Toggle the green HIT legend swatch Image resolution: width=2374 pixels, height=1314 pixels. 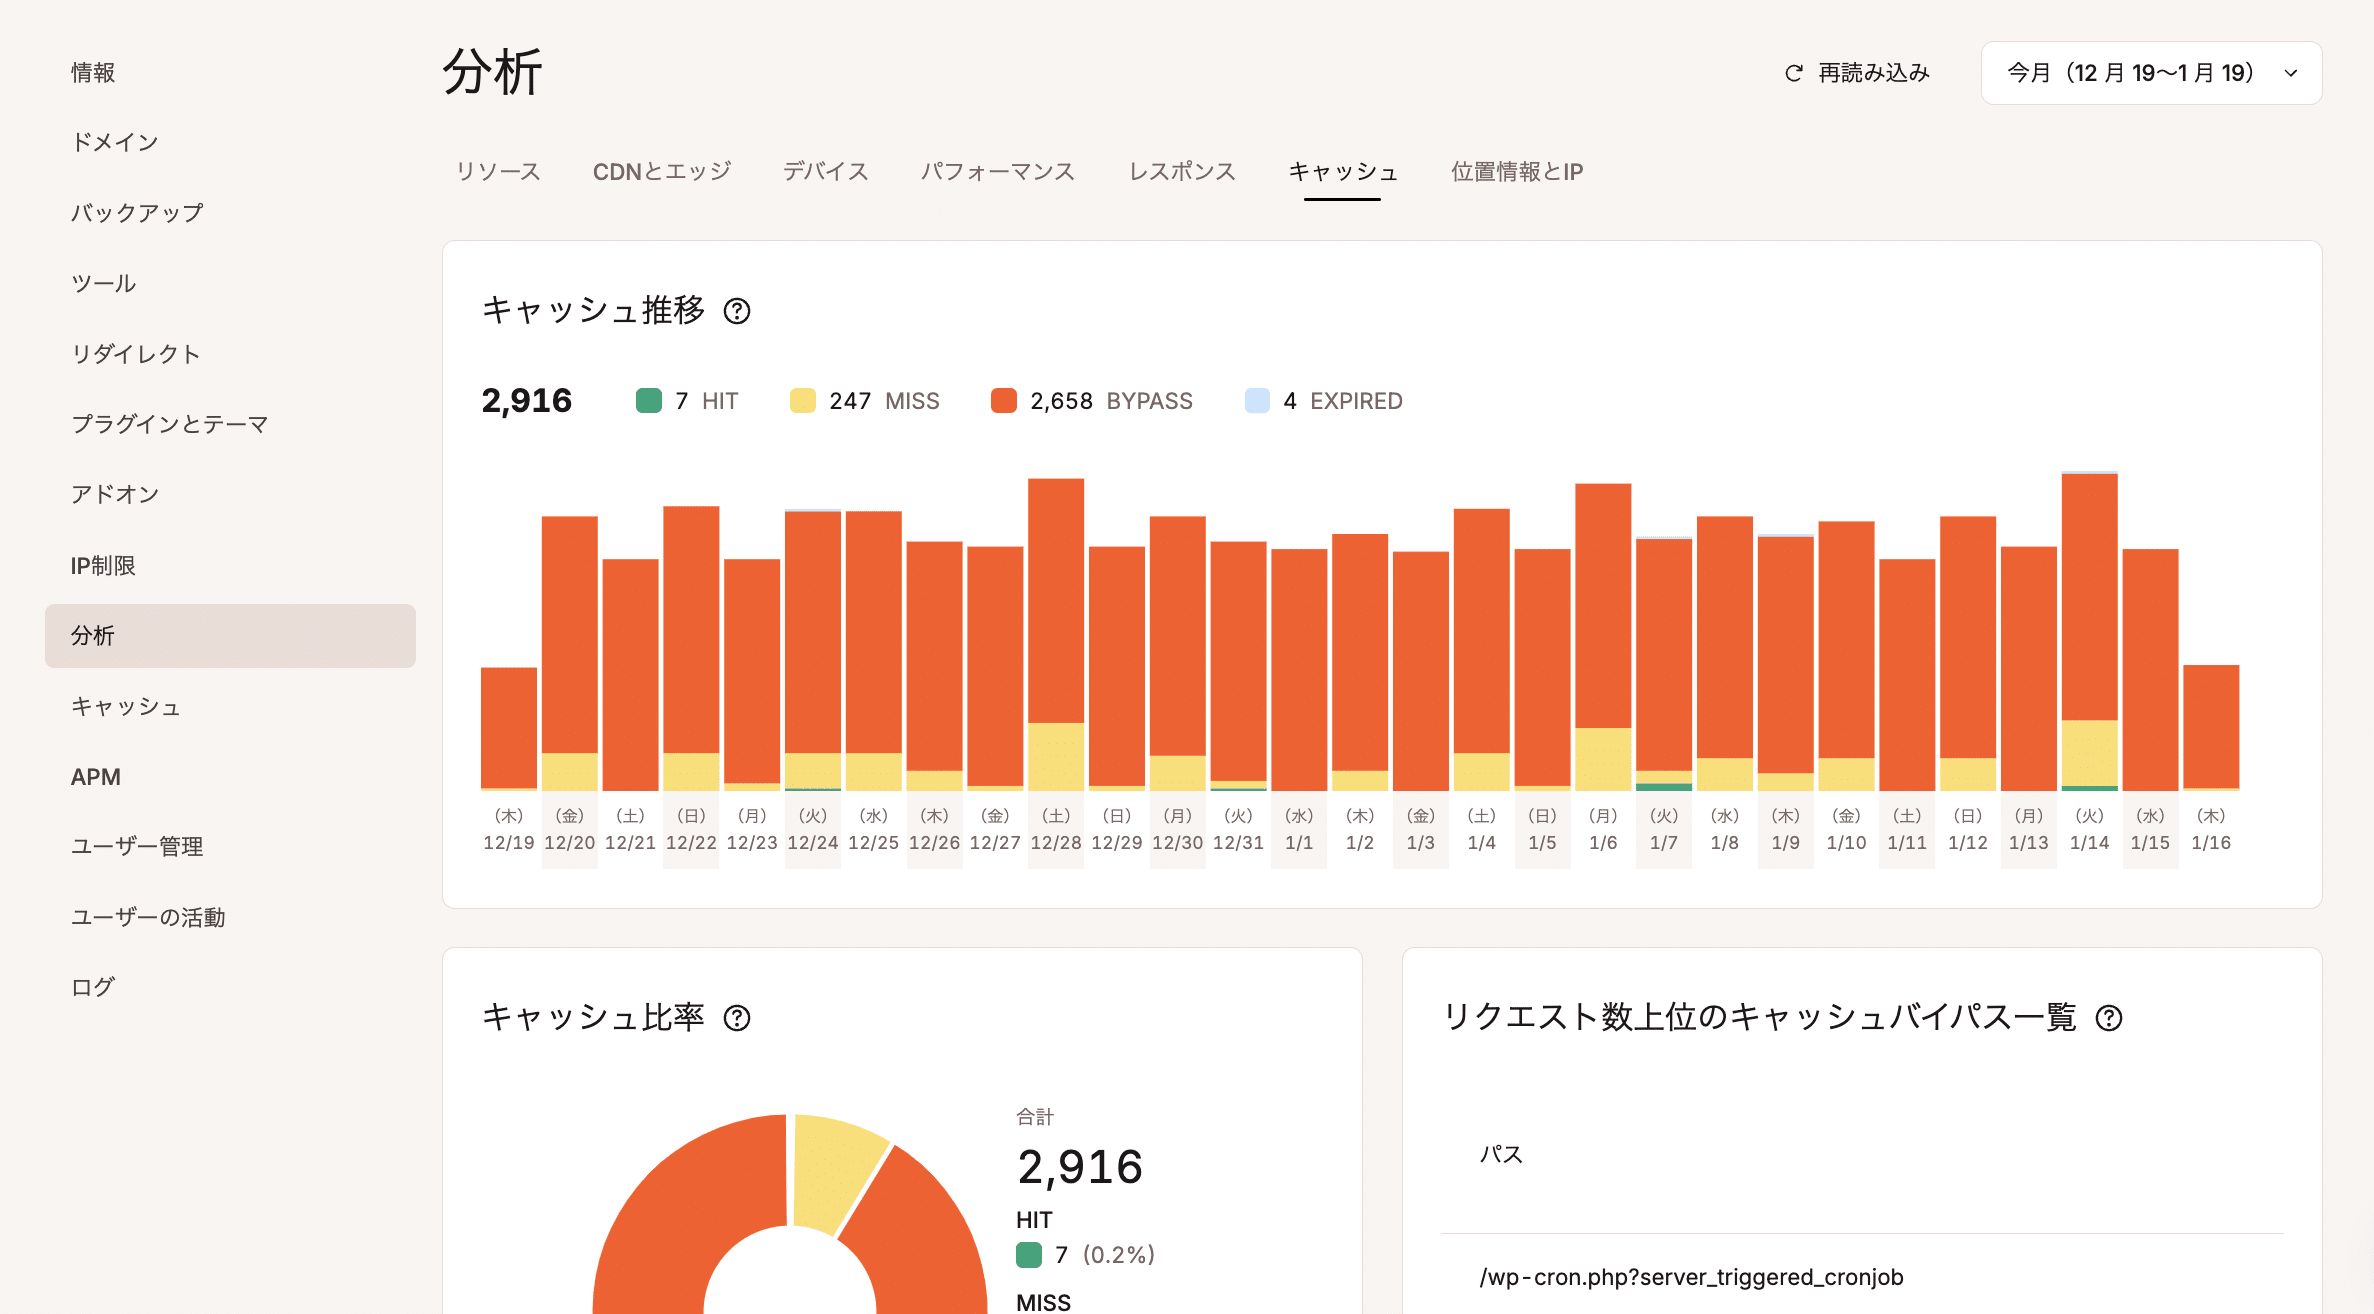[x=649, y=401]
